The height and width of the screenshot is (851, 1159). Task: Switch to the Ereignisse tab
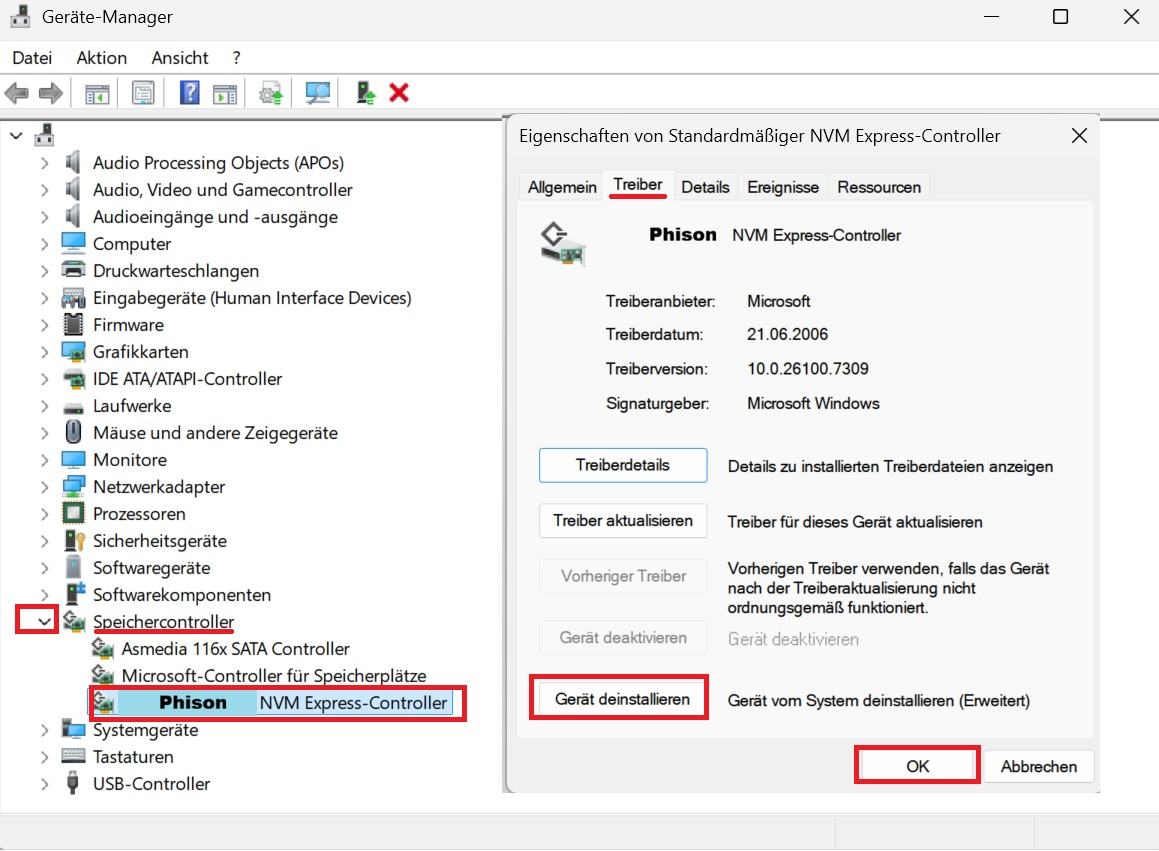pos(783,187)
